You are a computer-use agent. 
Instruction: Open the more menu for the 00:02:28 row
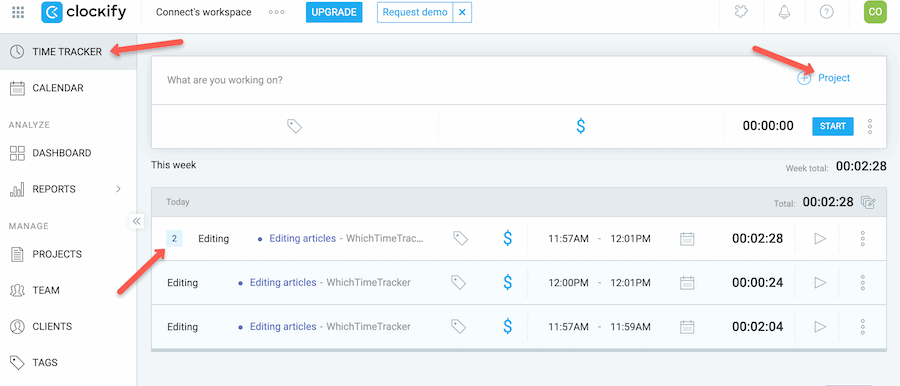(863, 238)
